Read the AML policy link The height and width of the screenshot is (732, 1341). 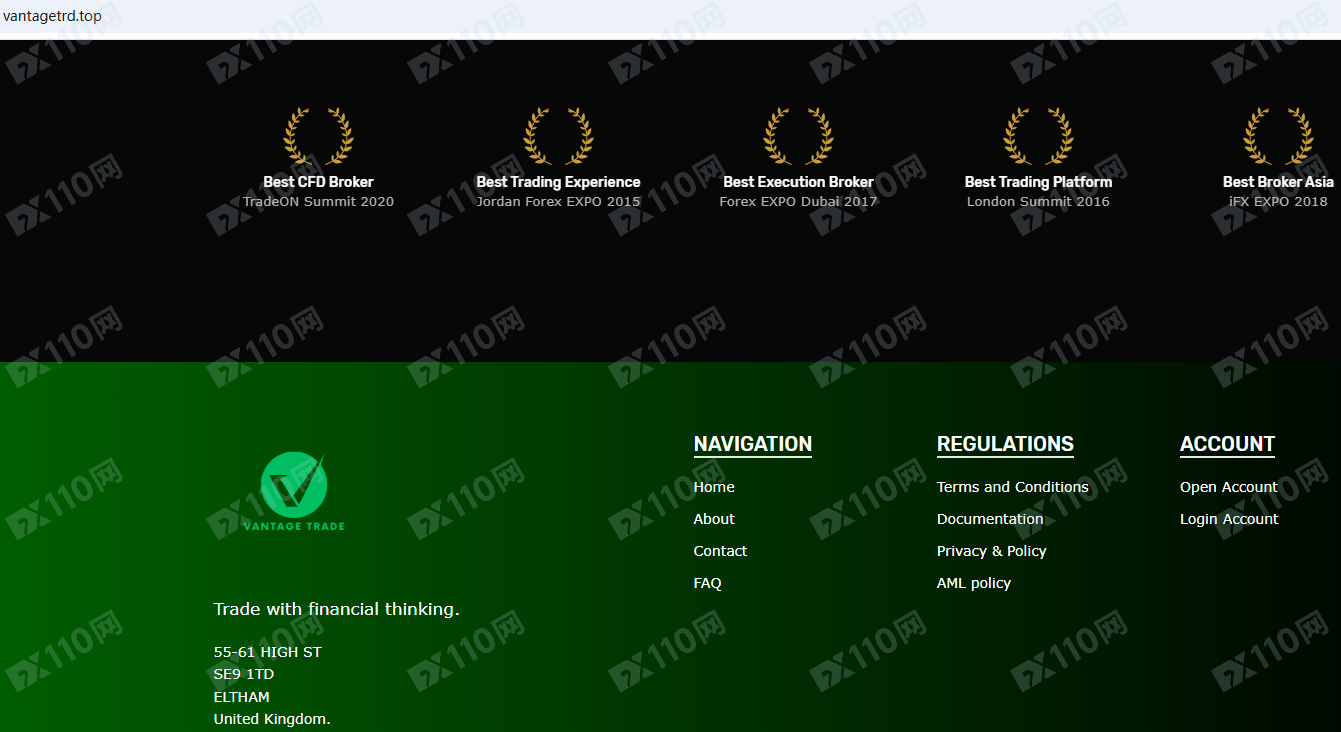pyautogui.click(x=973, y=583)
